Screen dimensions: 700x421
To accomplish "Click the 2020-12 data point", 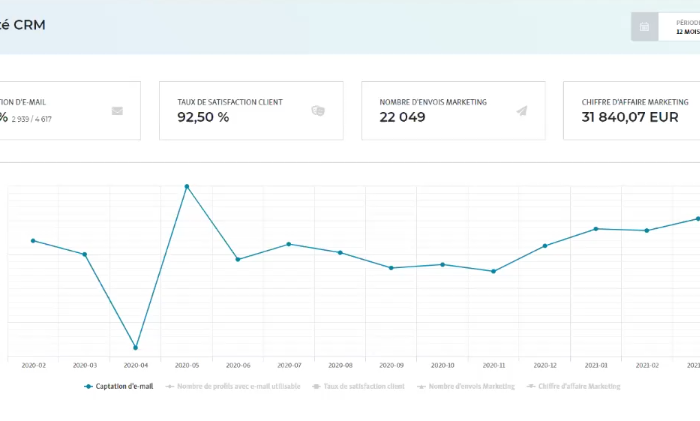I will point(545,246).
